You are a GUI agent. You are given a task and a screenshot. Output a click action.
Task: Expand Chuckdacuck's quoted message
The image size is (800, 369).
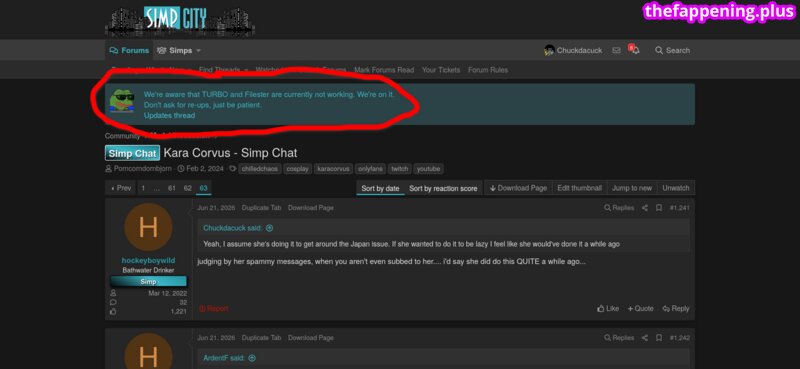(x=269, y=228)
